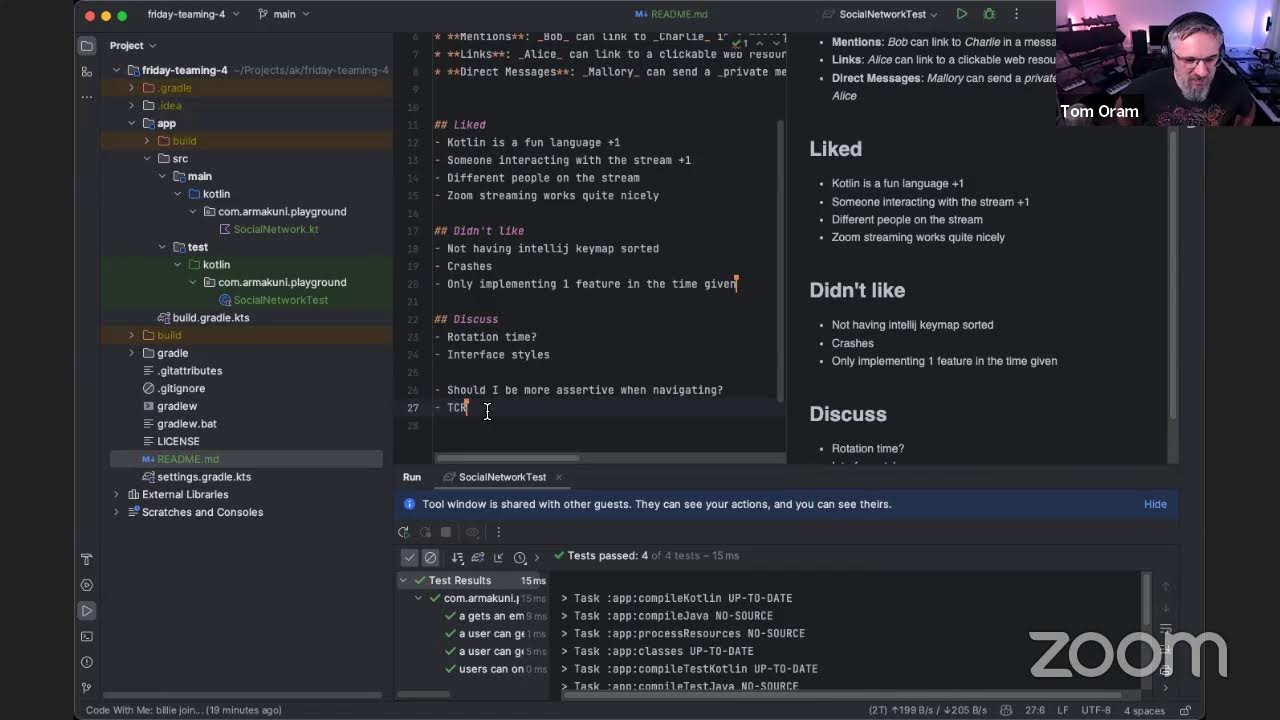
Task: Click the Rerun Failed Tests icon
Action: [425, 532]
